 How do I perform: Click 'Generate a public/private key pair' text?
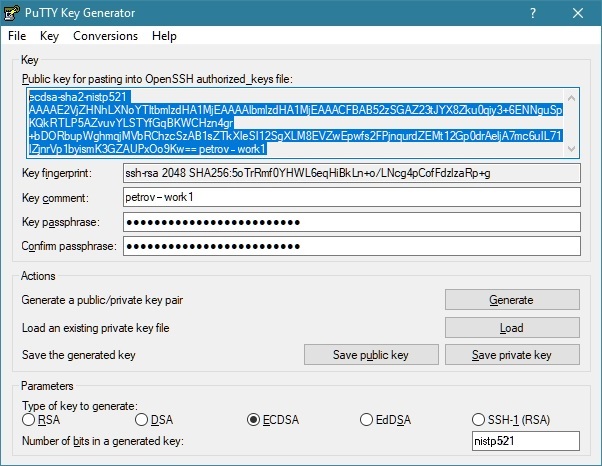[x=102, y=300]
